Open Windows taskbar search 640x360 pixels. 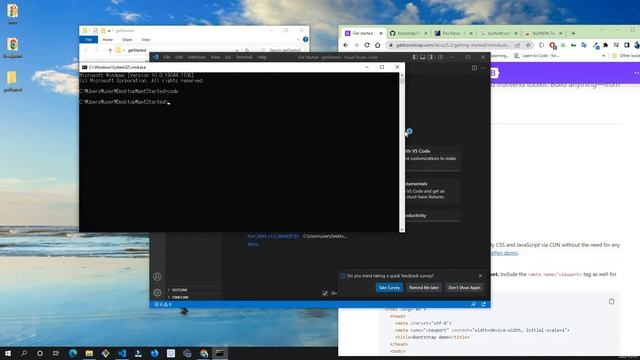(x=24, y=353)
